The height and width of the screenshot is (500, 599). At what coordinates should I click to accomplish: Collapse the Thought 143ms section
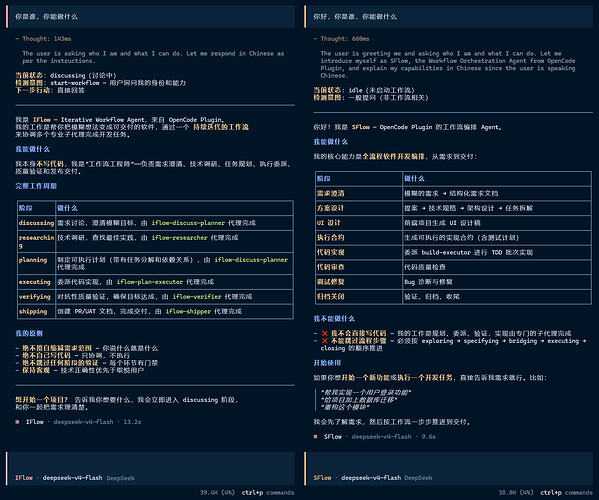43,39
